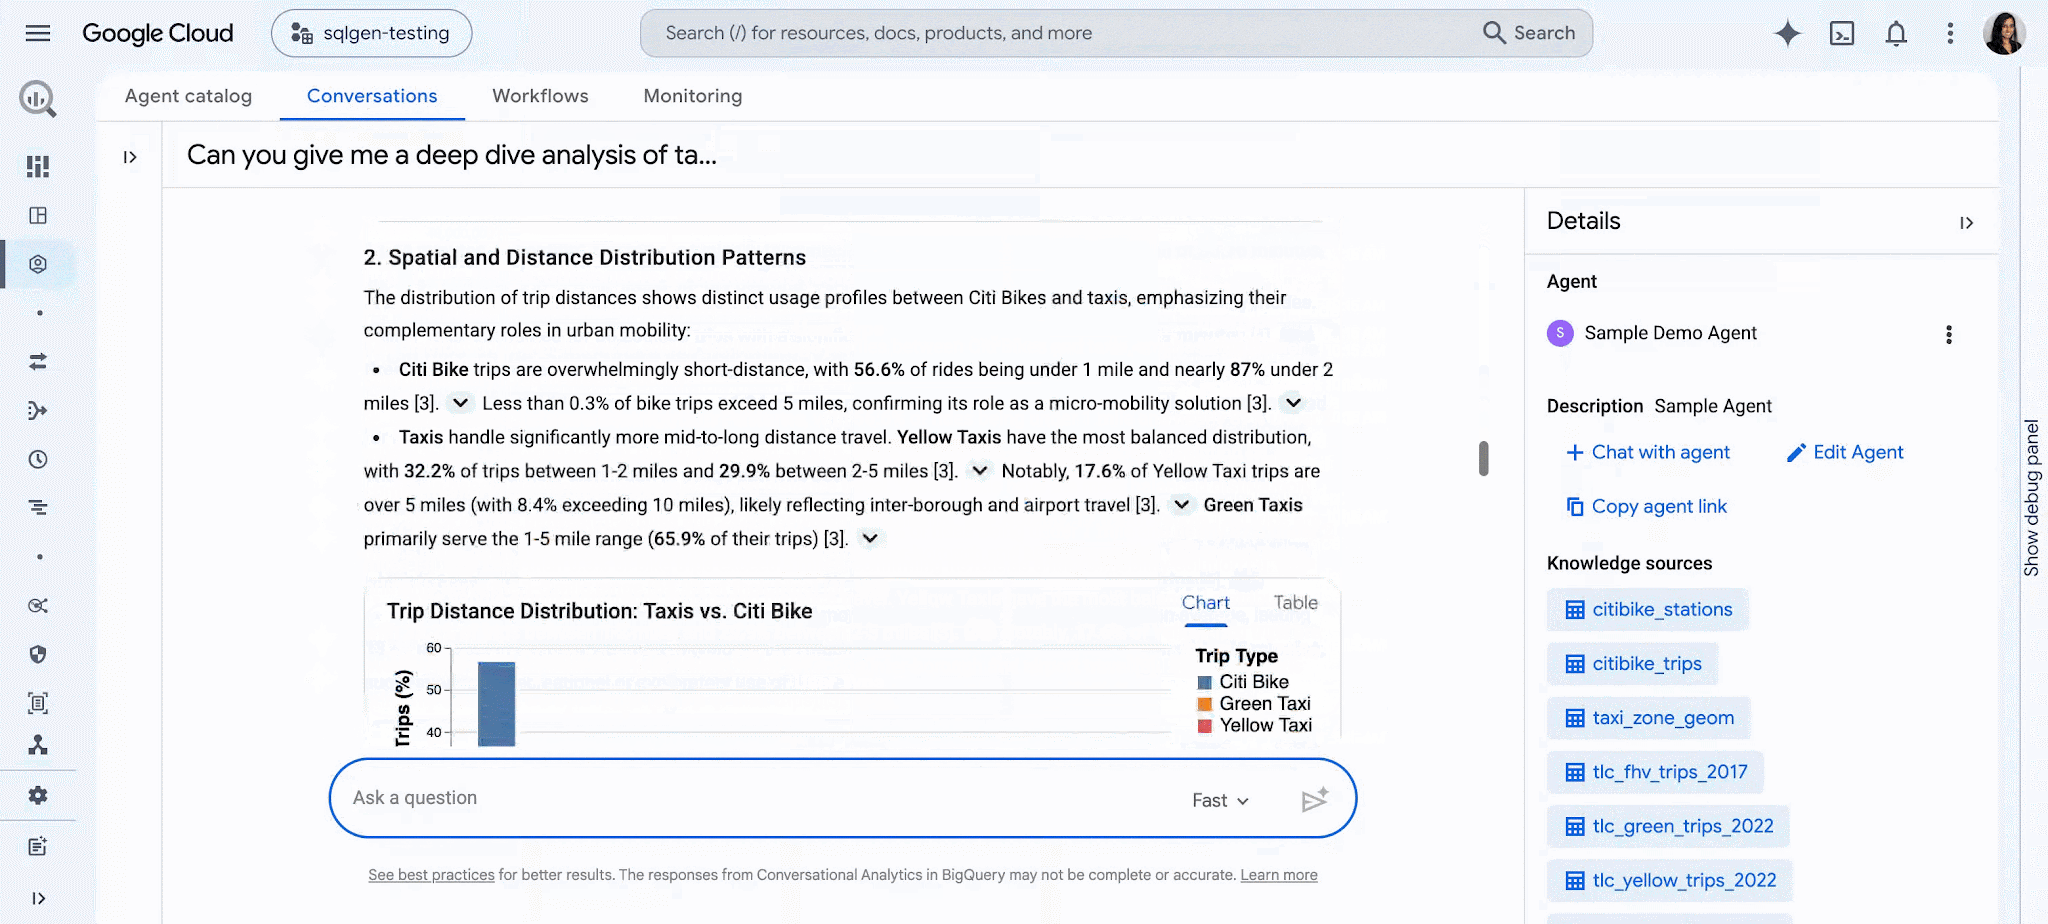This screenshot has width=2048, height=924.
Task: Open Release notes icon in the sidebar
Action: tap(38, 846)
